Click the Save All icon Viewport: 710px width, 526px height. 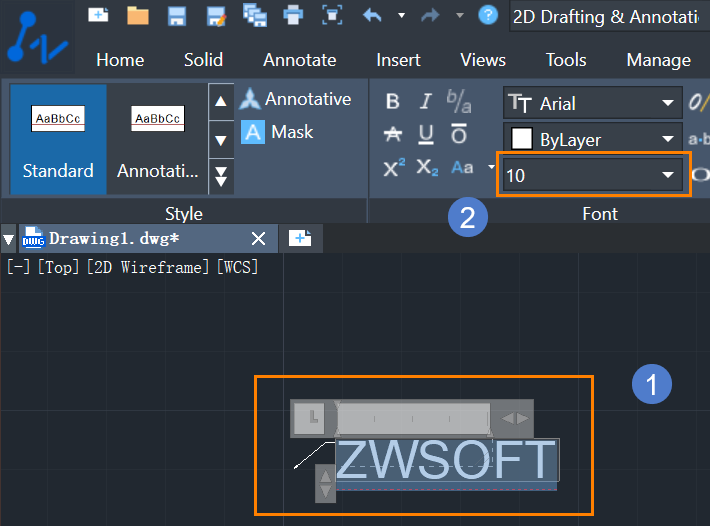(255, 15)
